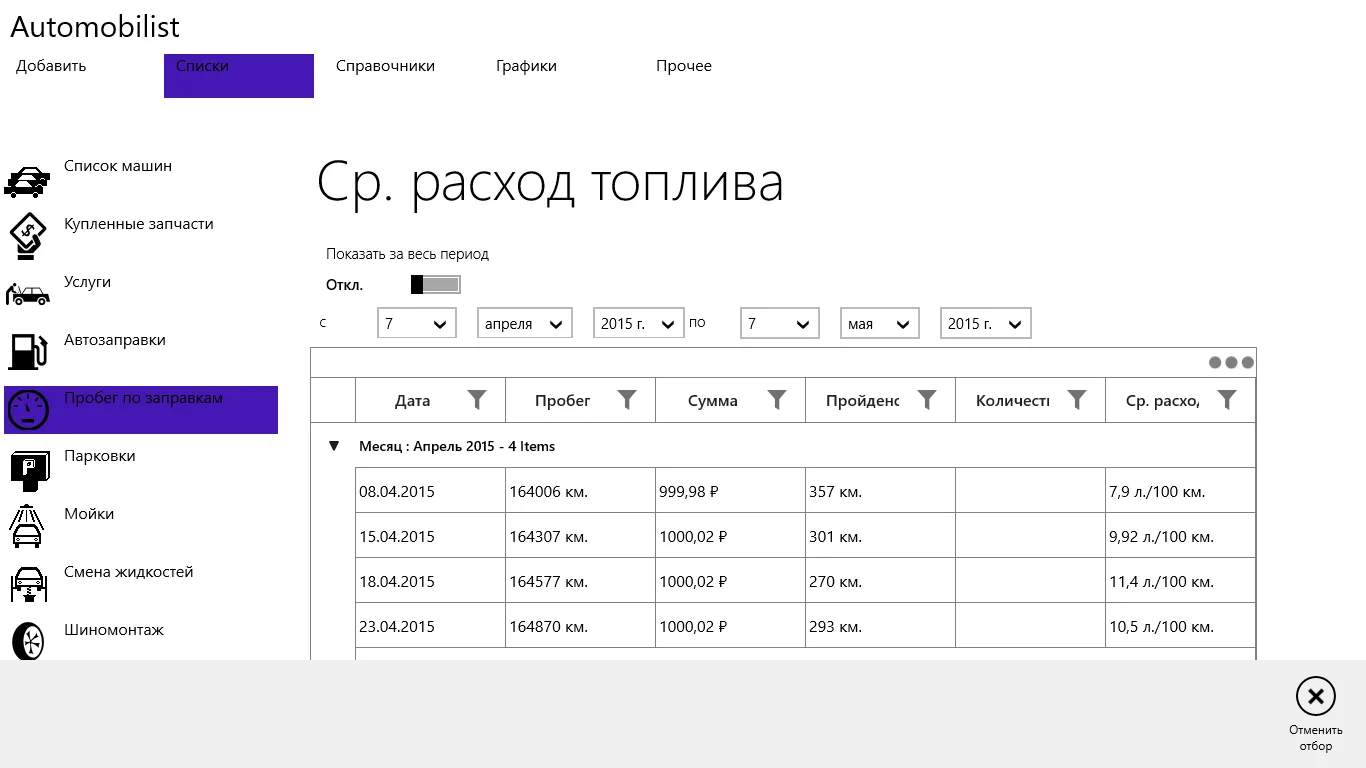Open Шиномонтаж list
This screenshot has width=1366, height=768.
point(114,630)
